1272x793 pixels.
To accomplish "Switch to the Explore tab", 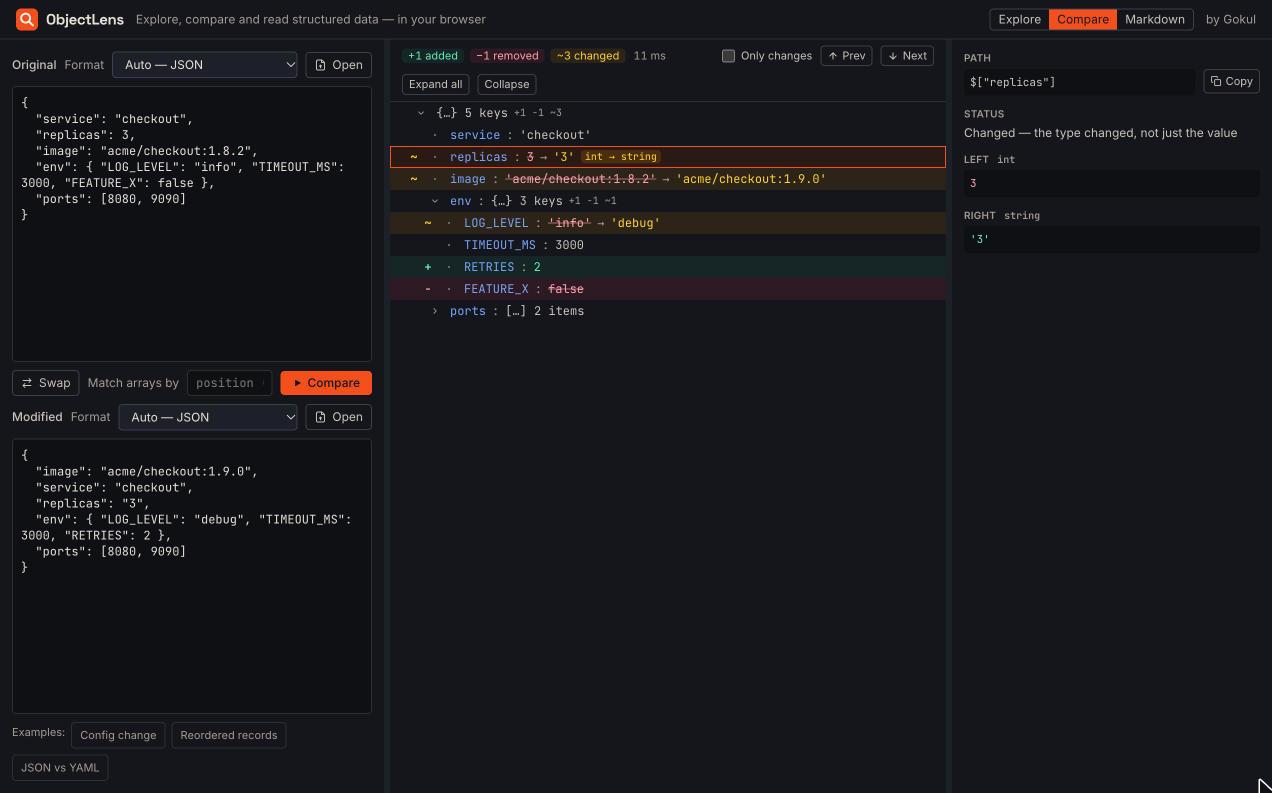I will point(1020,19).
